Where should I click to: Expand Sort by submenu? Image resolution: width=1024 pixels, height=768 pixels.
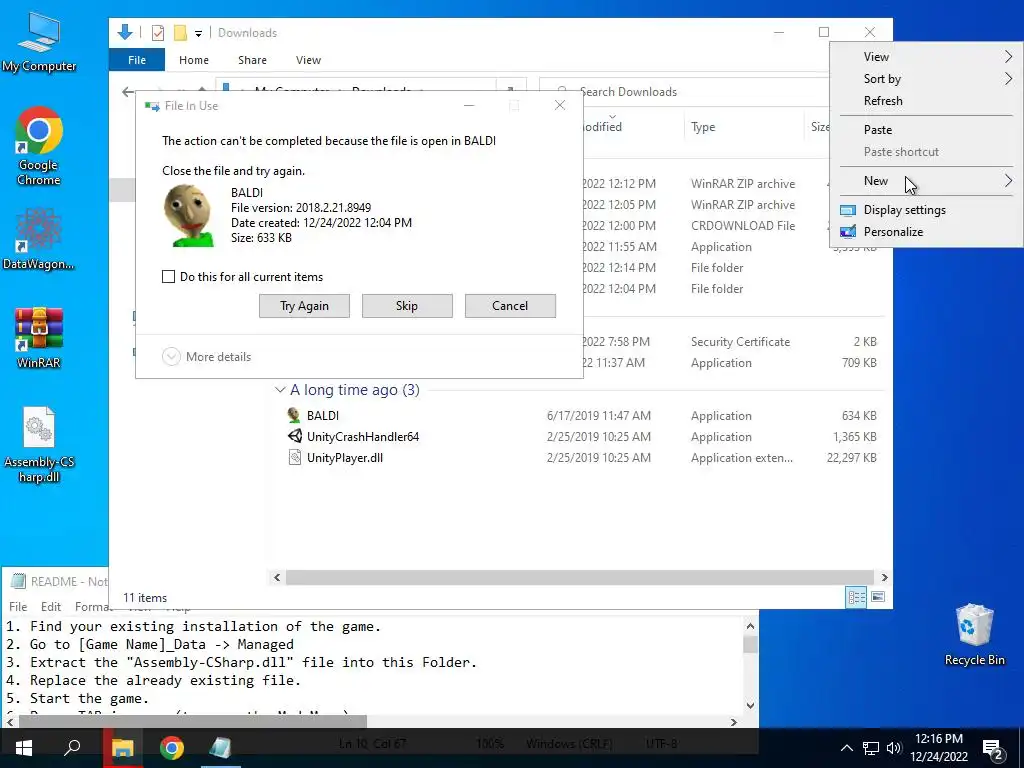click(x=926, y=79)
